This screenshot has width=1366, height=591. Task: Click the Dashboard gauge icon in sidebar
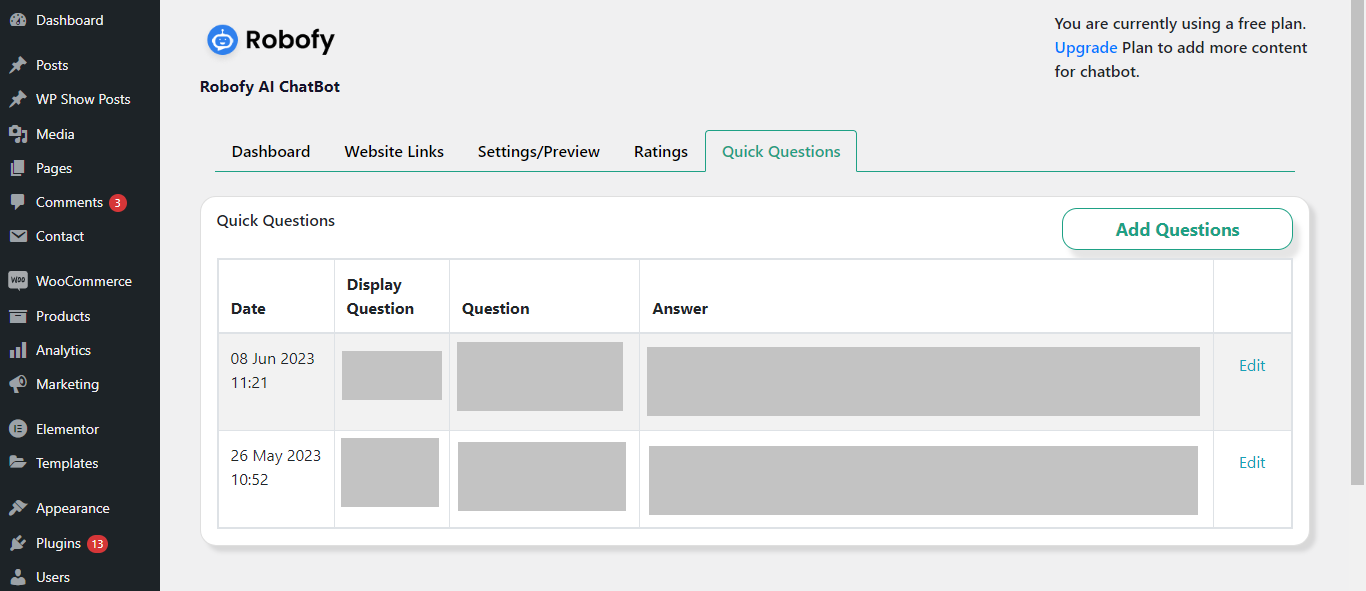pos(17,20)
